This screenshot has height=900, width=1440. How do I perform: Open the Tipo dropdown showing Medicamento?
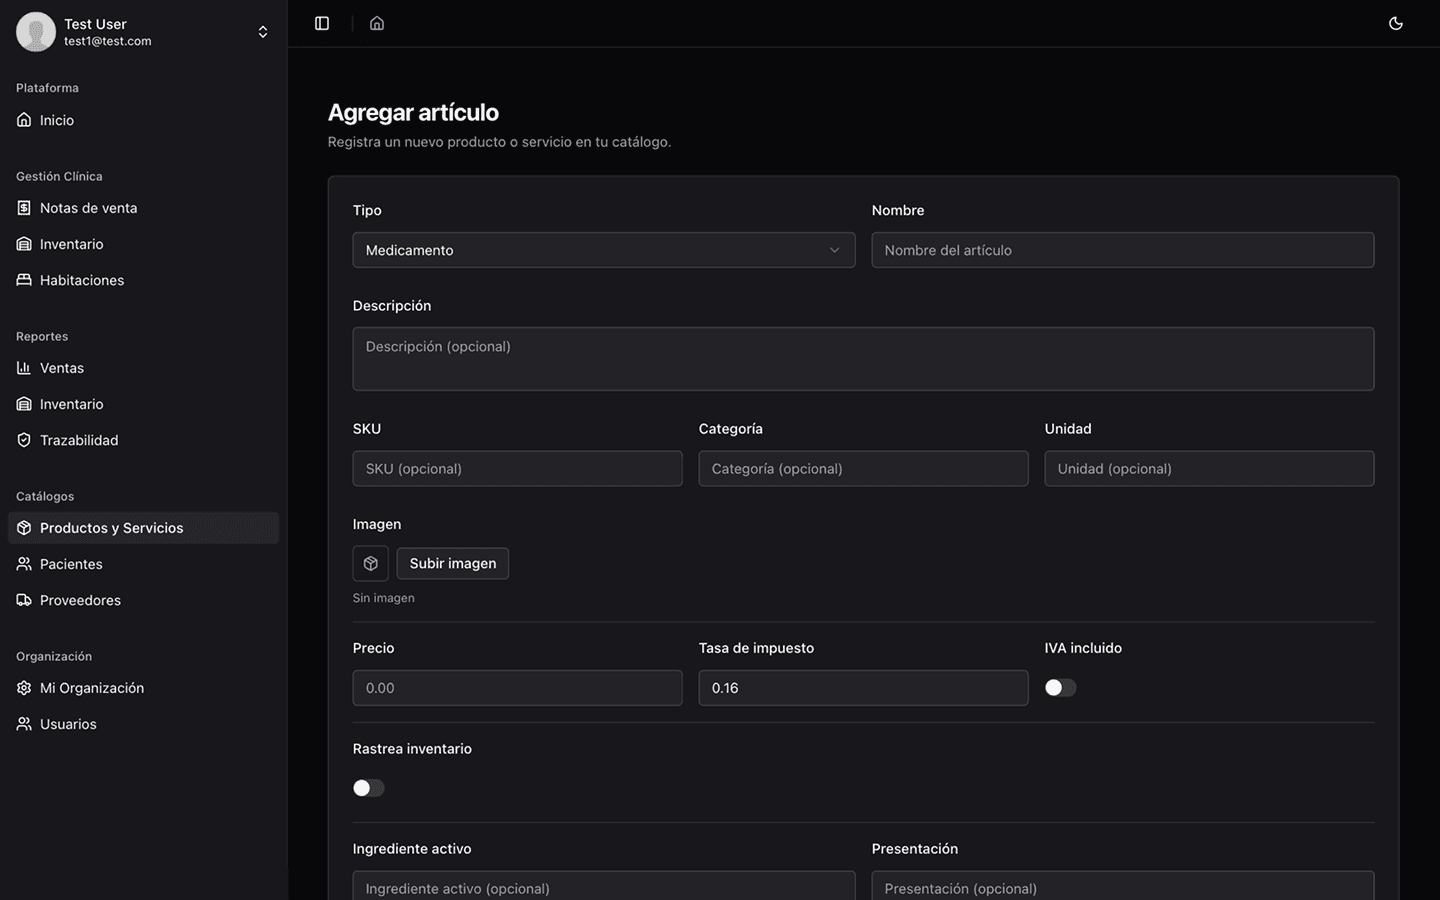(603, 250)
